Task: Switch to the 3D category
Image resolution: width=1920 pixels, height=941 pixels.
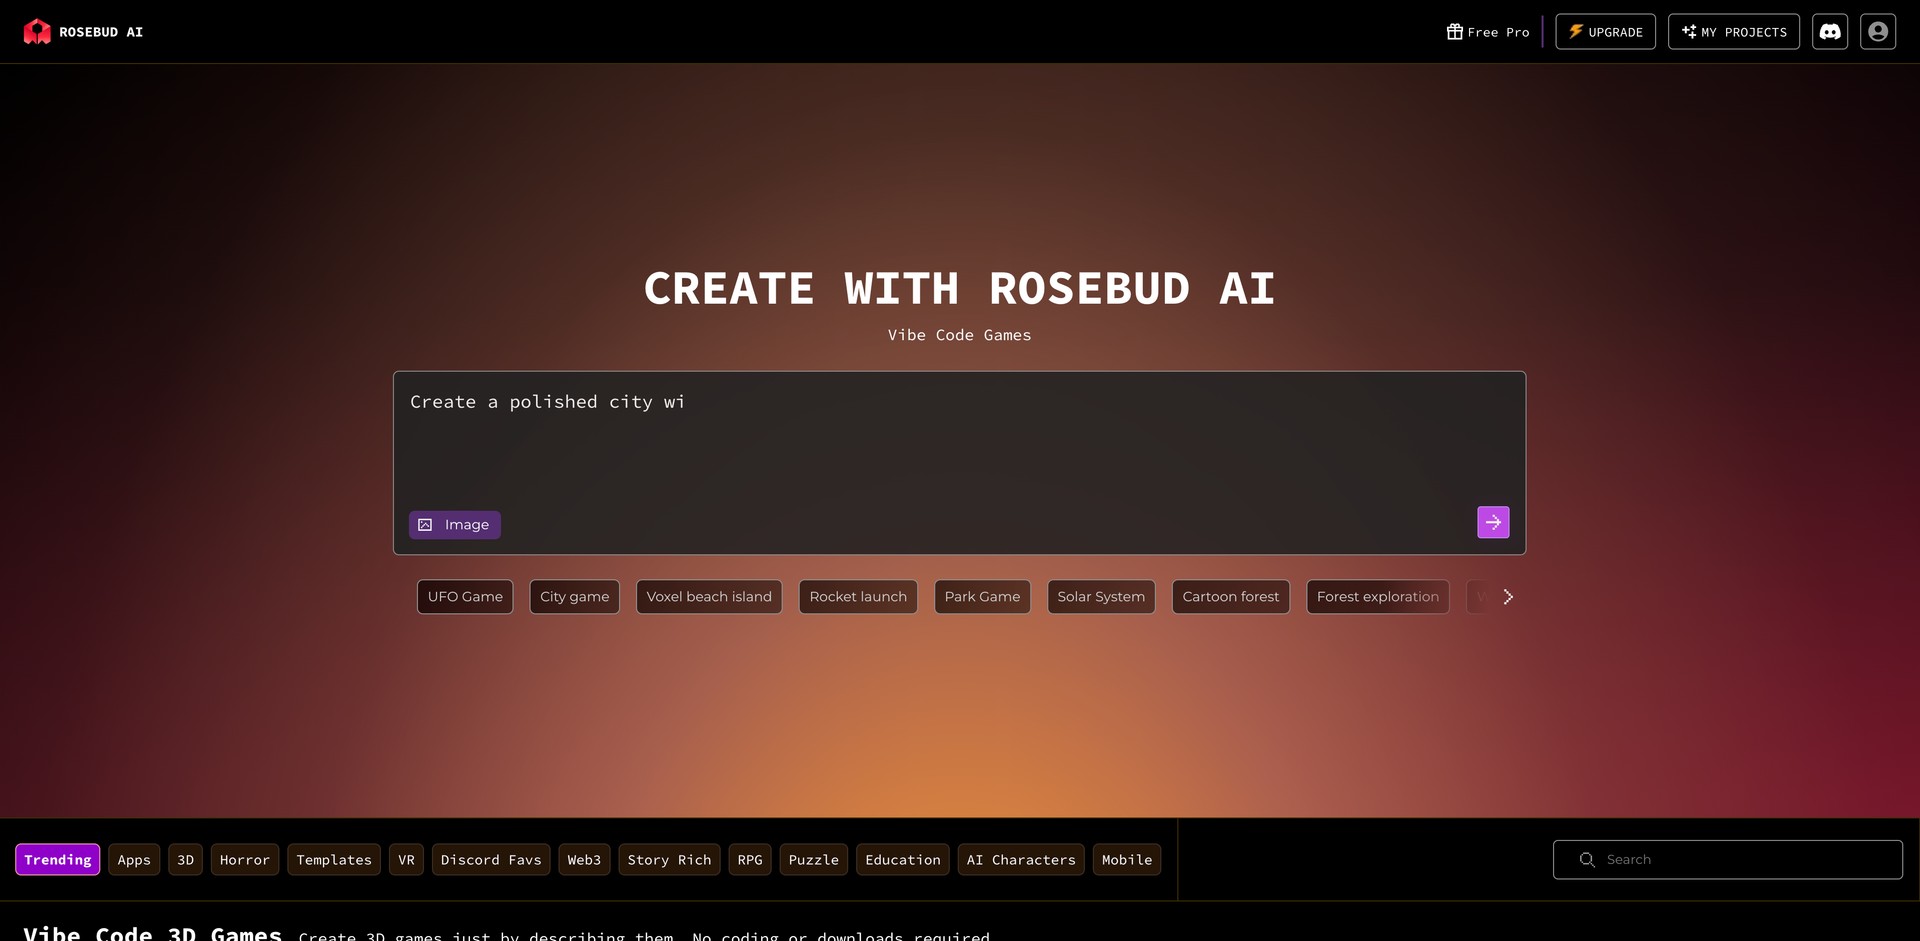Action: (x=185, y=860)
